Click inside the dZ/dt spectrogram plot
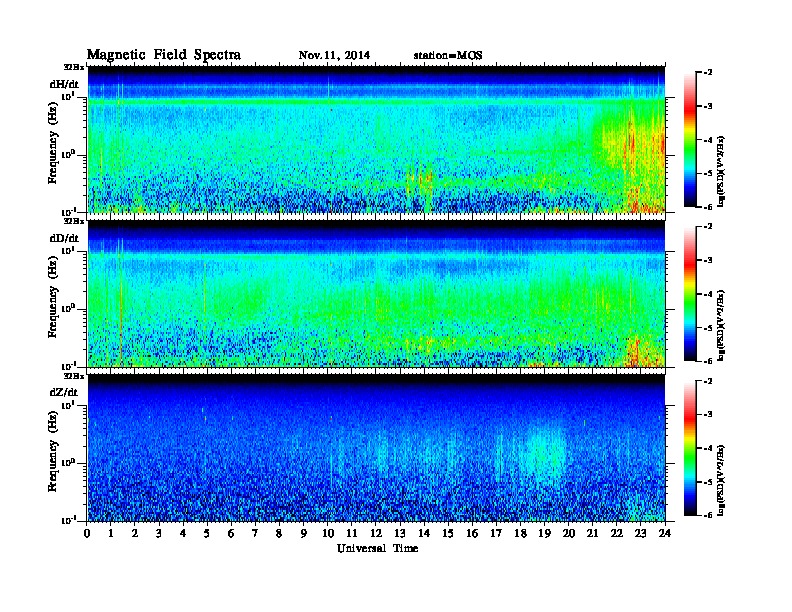Screen dimensions: 792x612 pyautogui.click(x=376, y=448)
